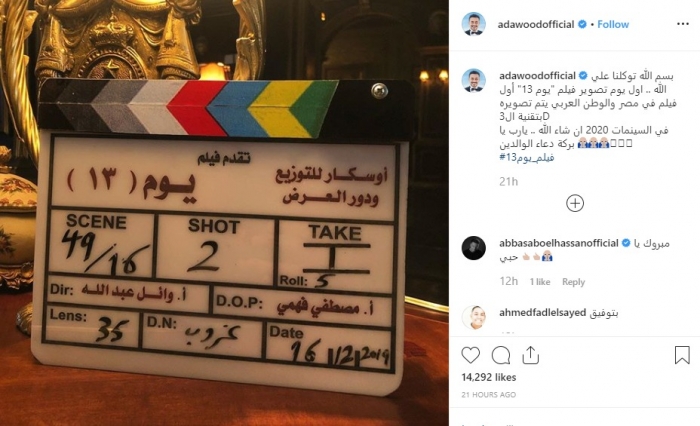Click the clapperboard post photo
This screenshot has width=700, height=426.
point(224,213)
